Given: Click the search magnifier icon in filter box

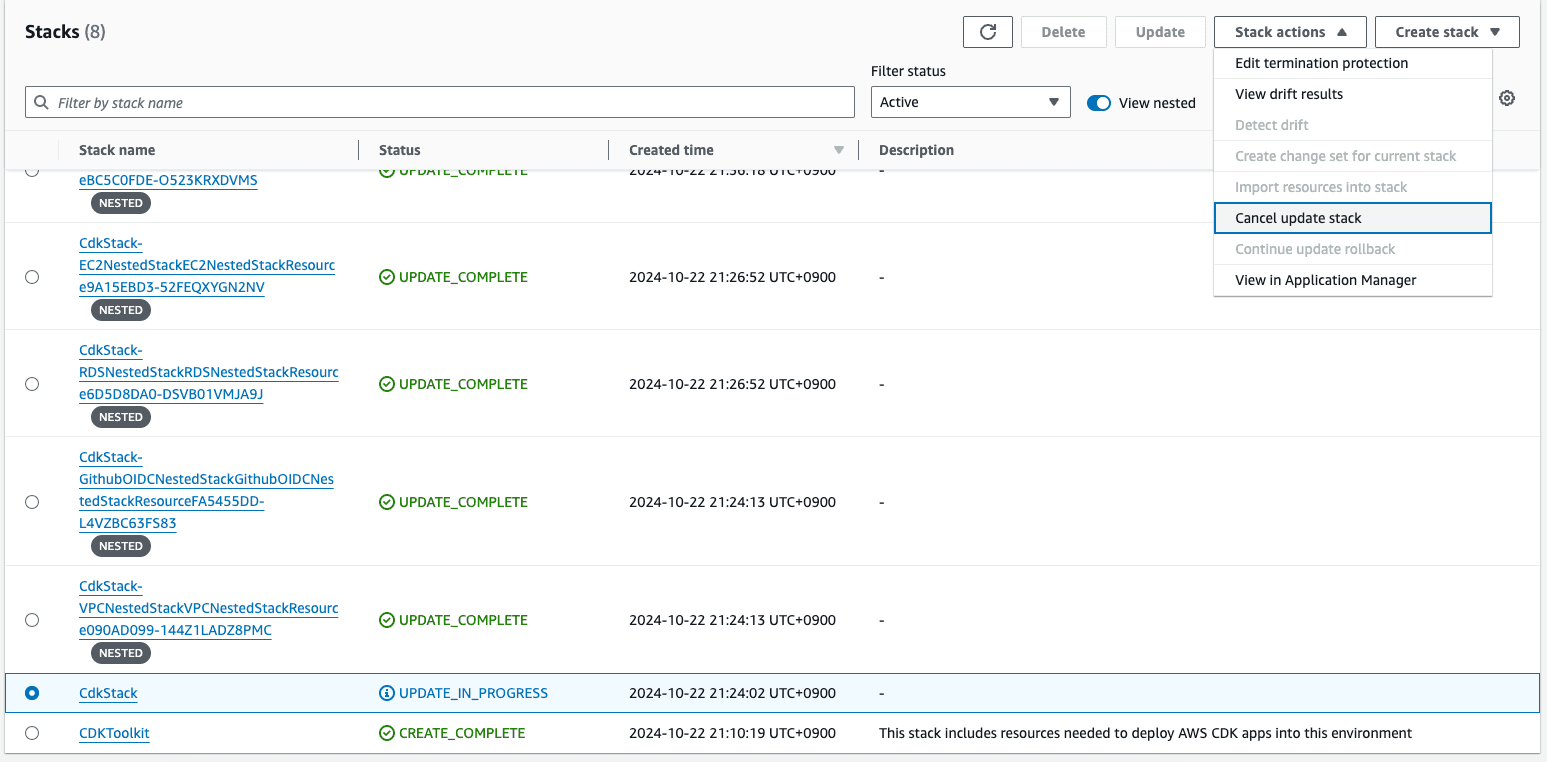Looking at the screenshot, I should [x=41, y=102].
